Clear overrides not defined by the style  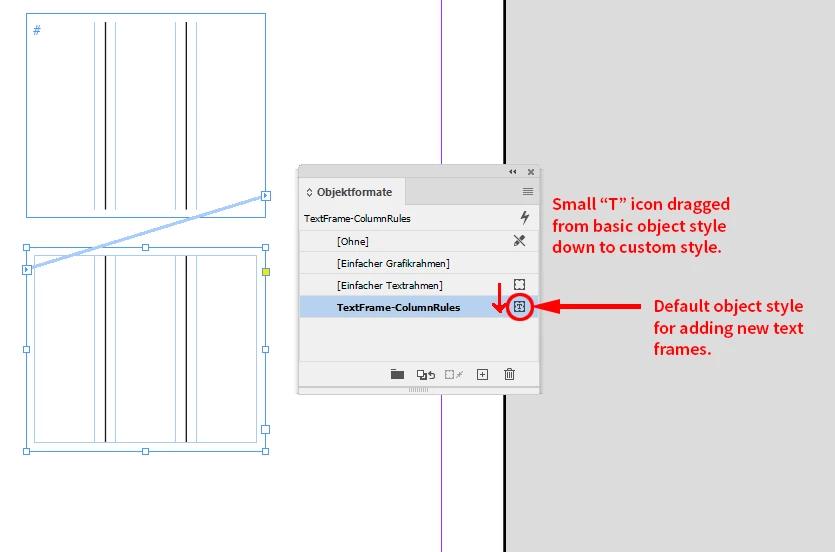point(426,375)
